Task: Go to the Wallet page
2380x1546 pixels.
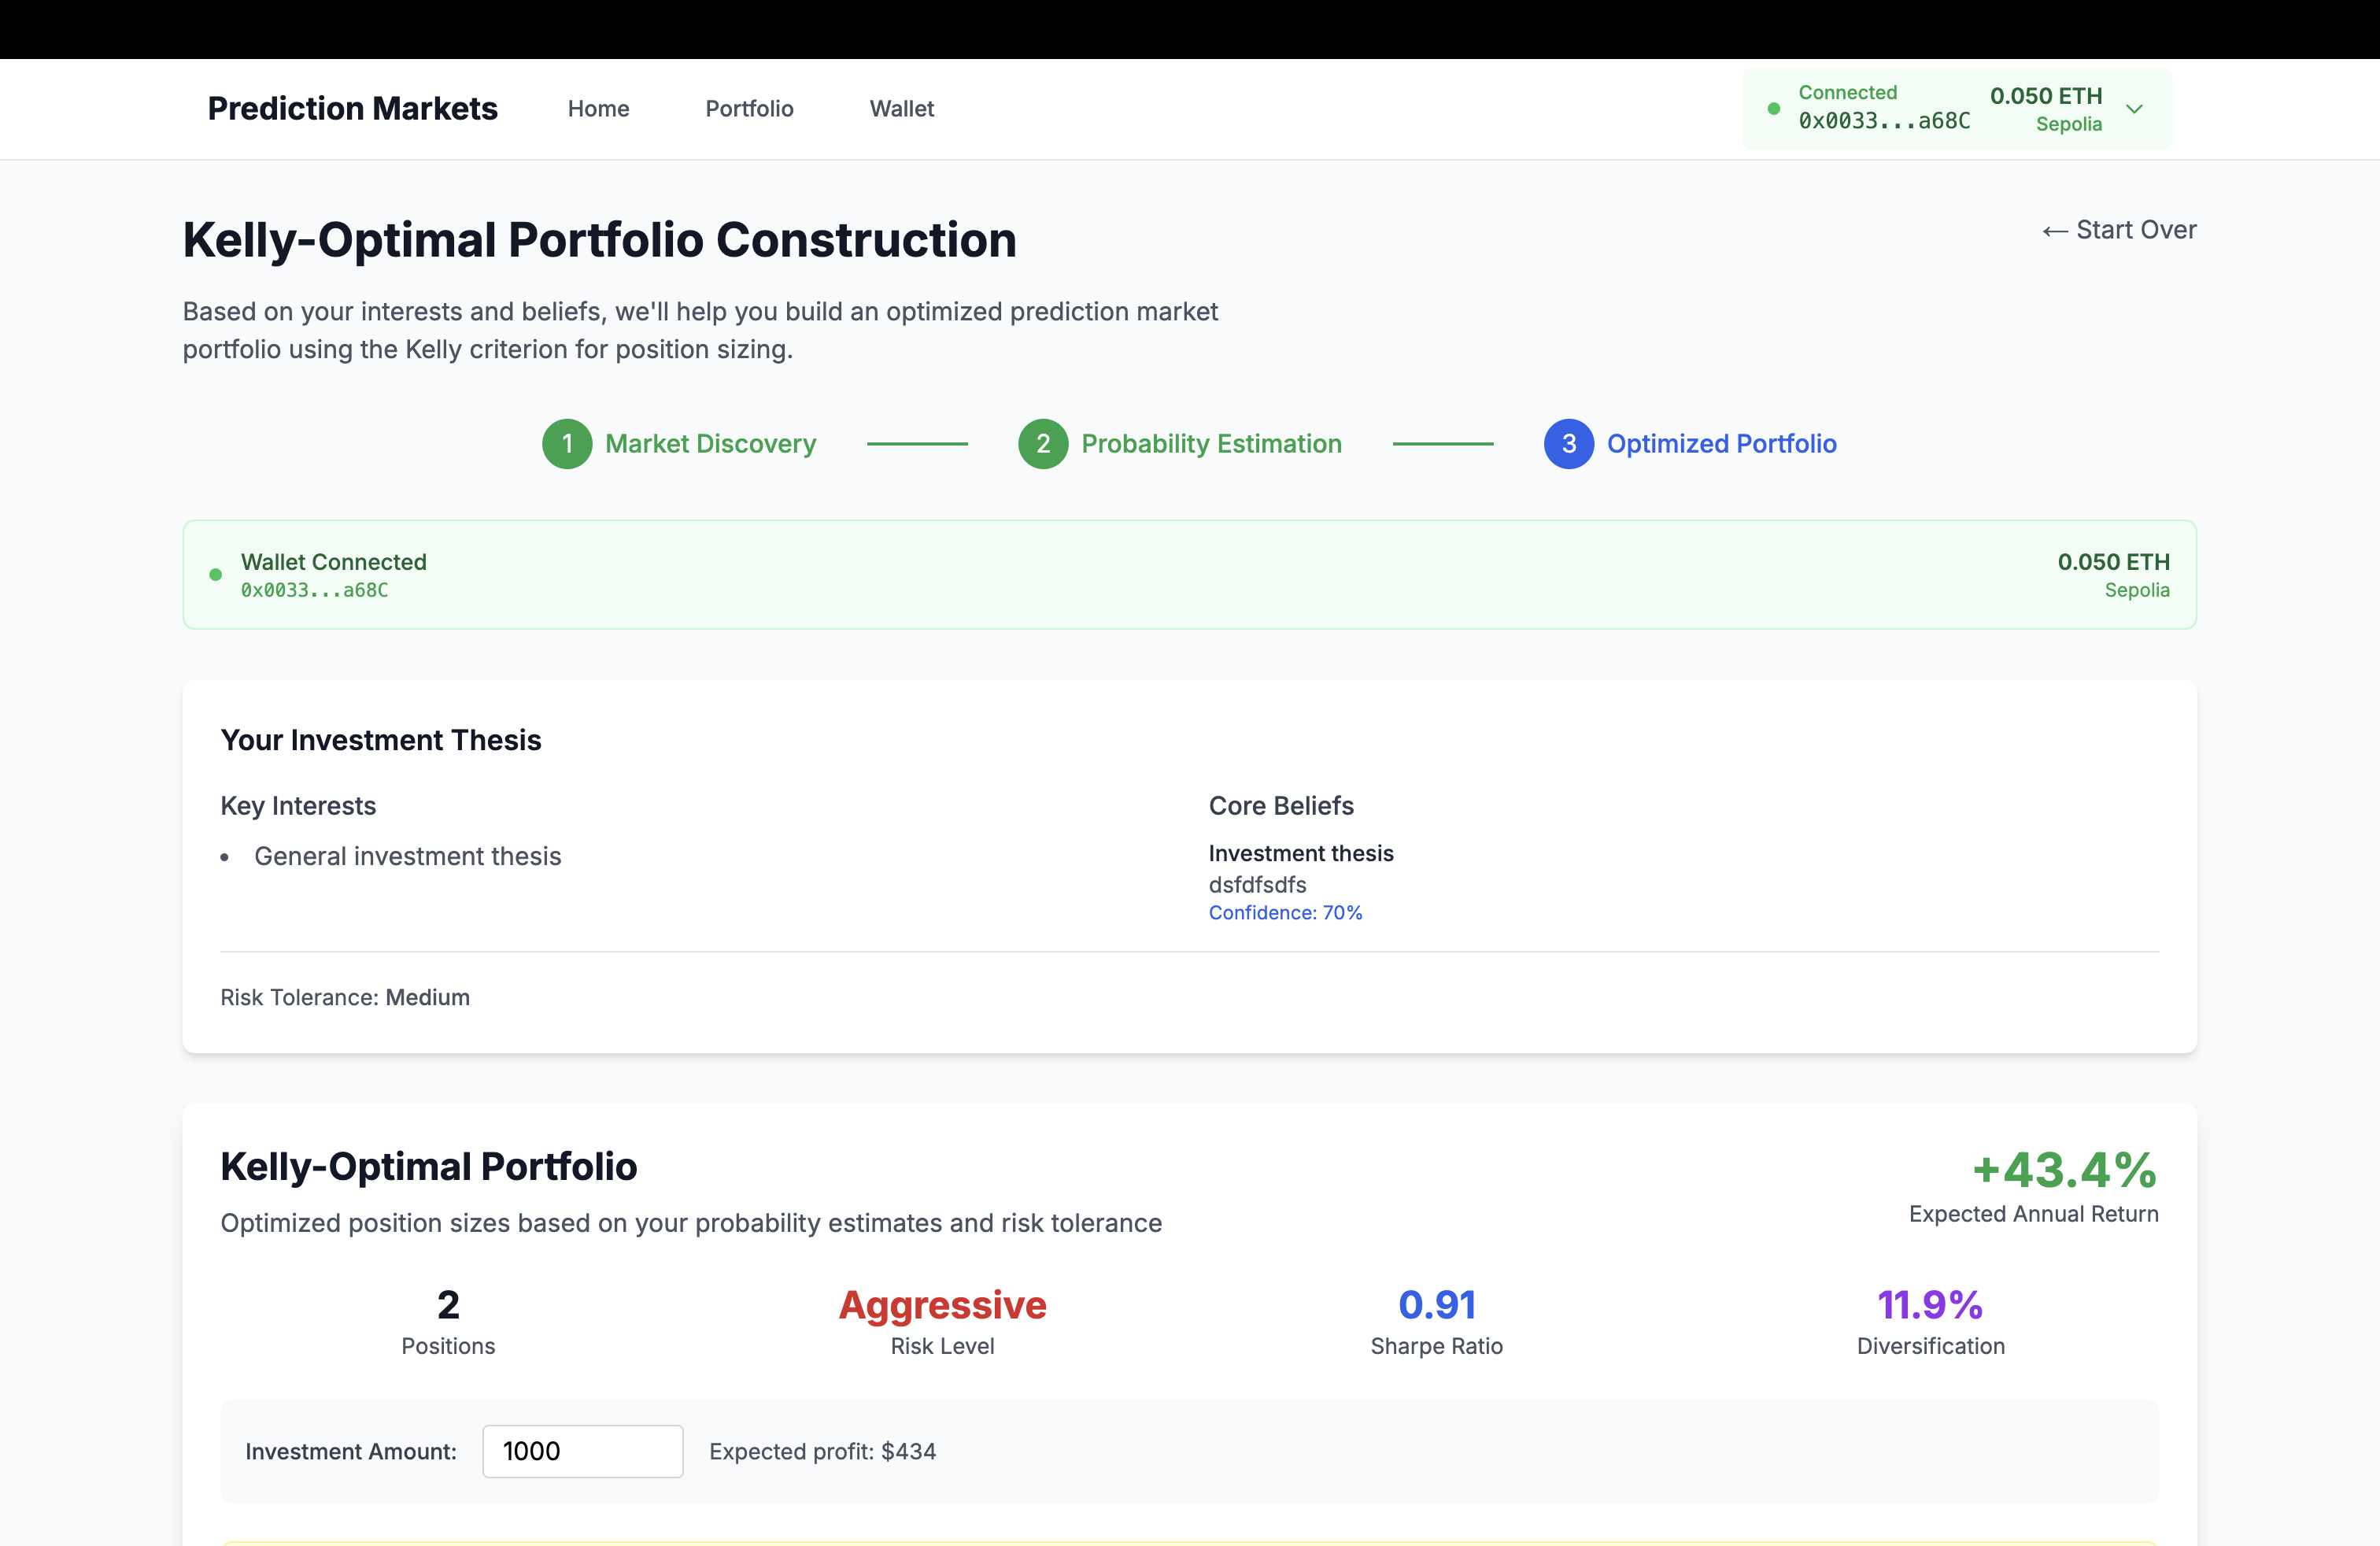Action: [901, 109]
